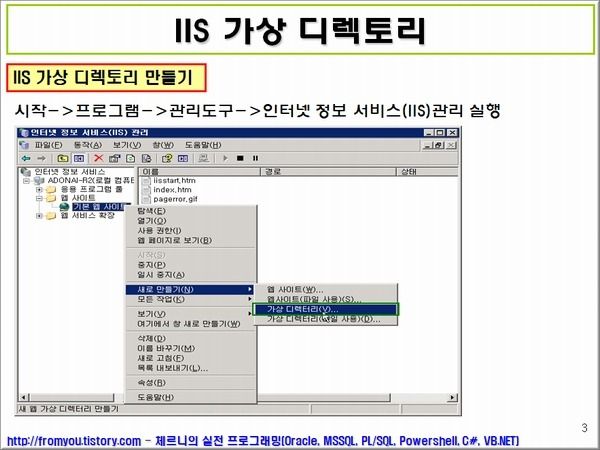This screenshot has width=600, height=450.
Task: Select 웹사이트(파일 사용)(S)... in submenu
Action: point(326,299)
